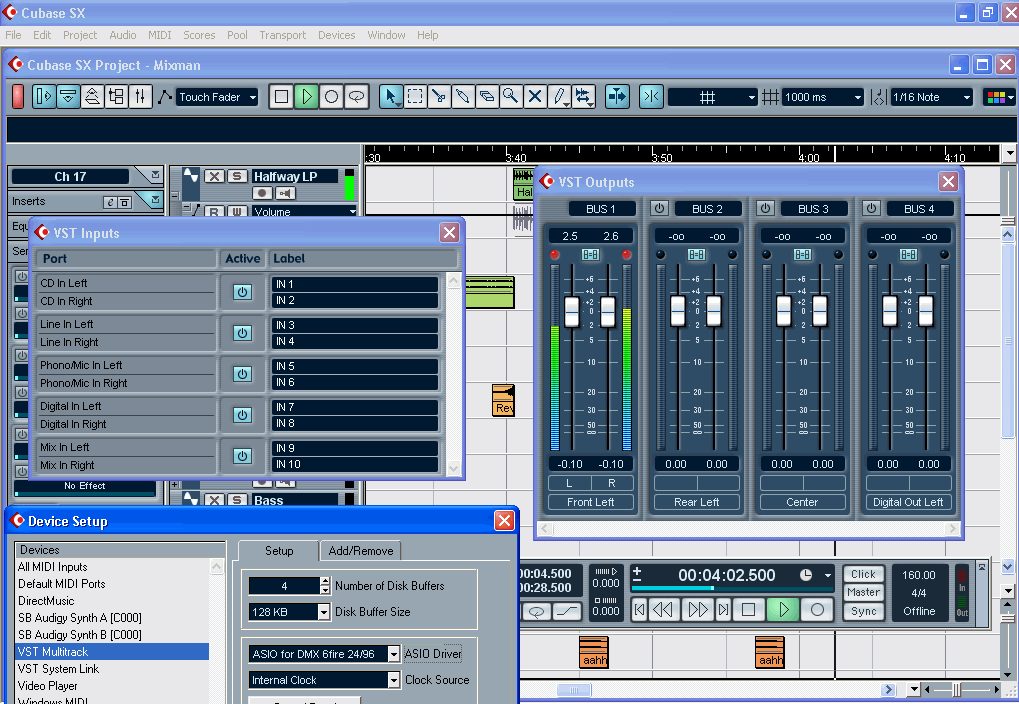Select the Glue tube tool
Screen dimensions: 1019x704
(x=462, y=97)
